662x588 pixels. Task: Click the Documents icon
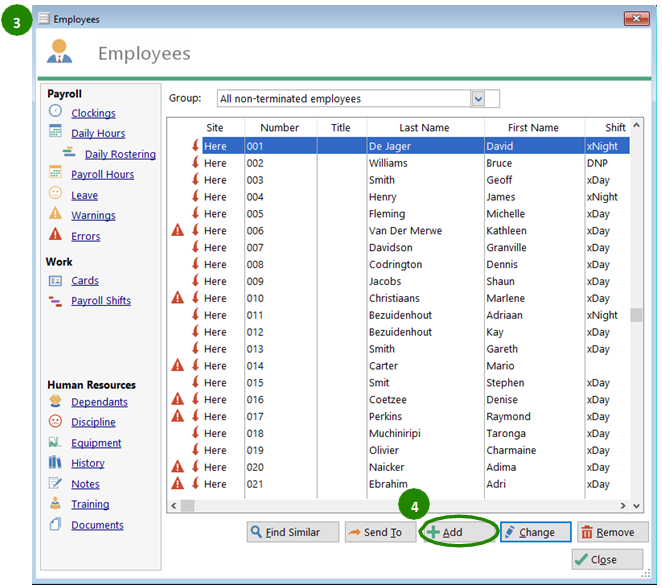(55, 524)
